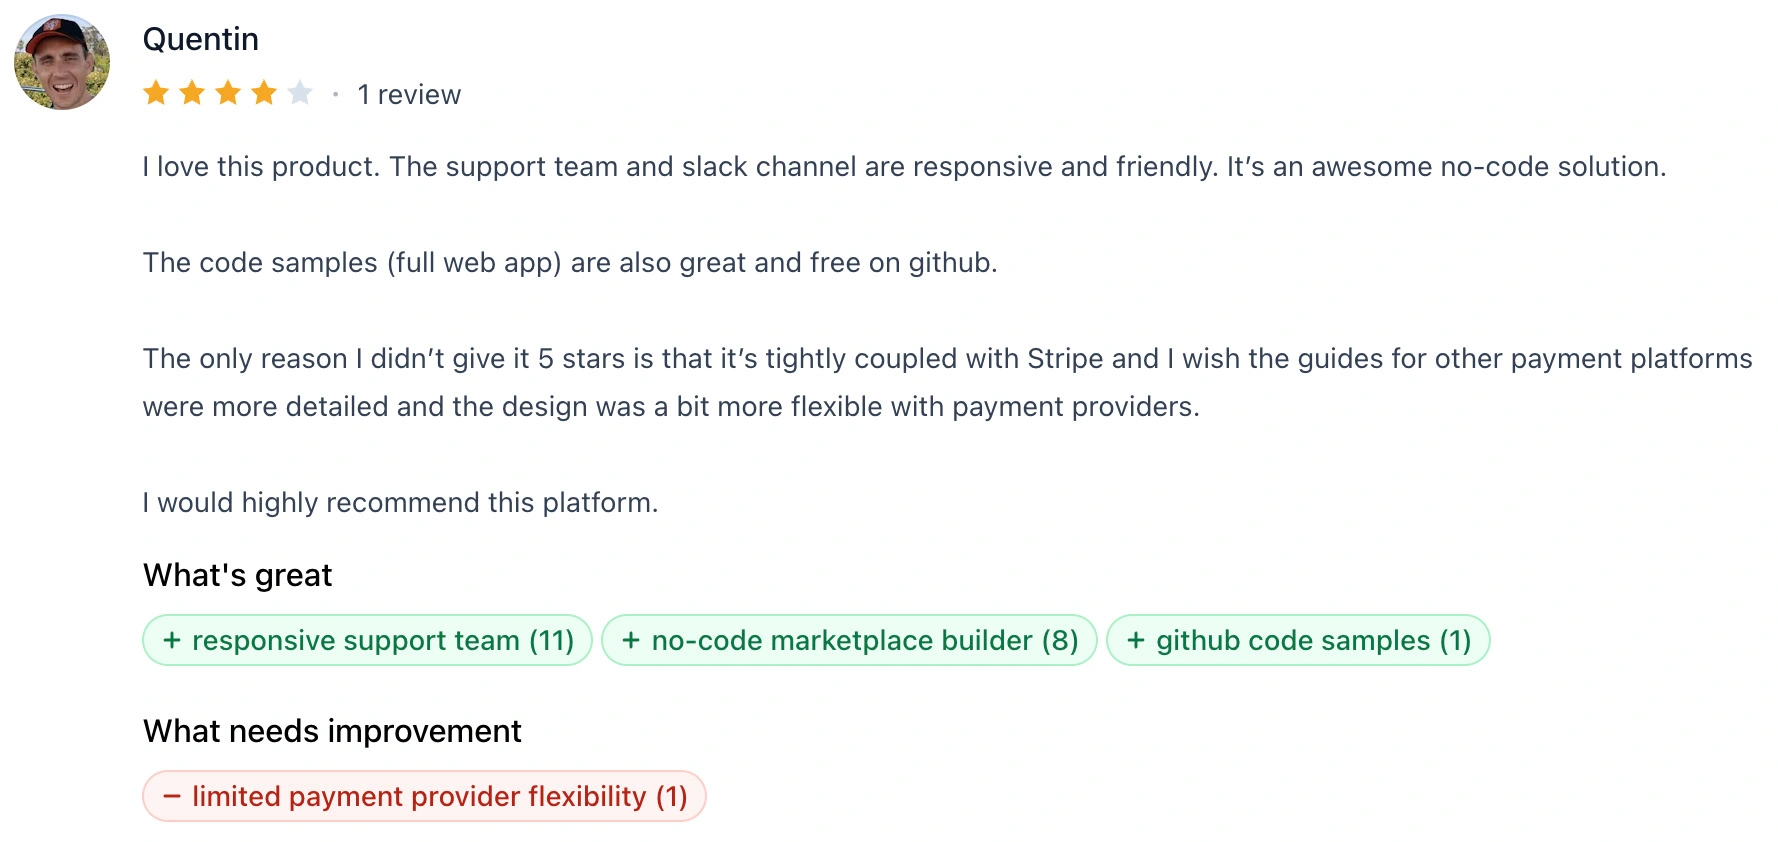Click the '1 review' count text

(x=409, y=95)
